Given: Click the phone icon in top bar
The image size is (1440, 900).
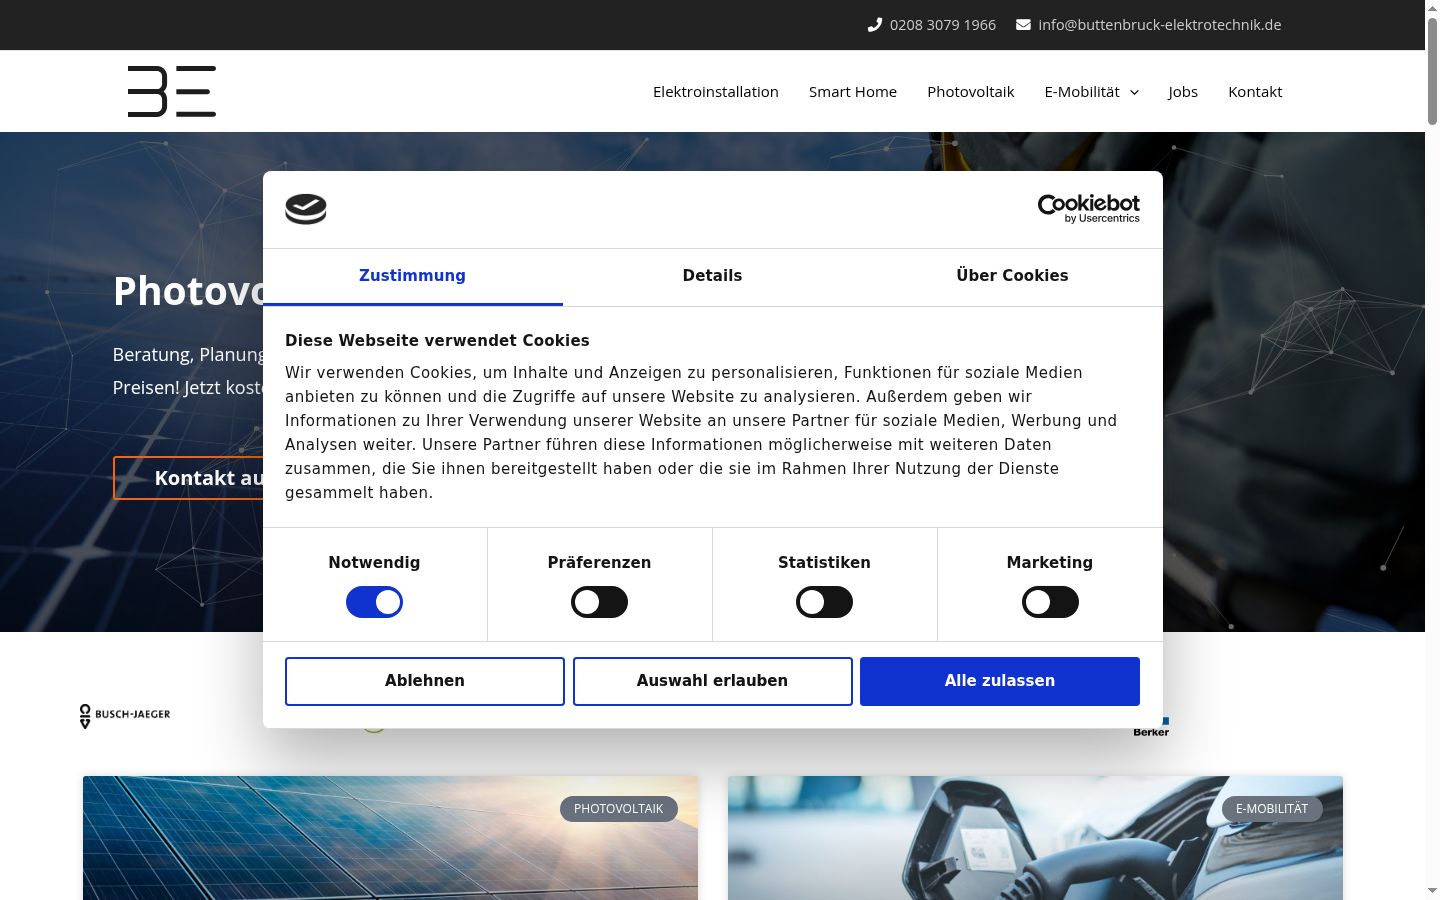Looking at the screenshot, I should pyautogui.click(x=875, y=25).
